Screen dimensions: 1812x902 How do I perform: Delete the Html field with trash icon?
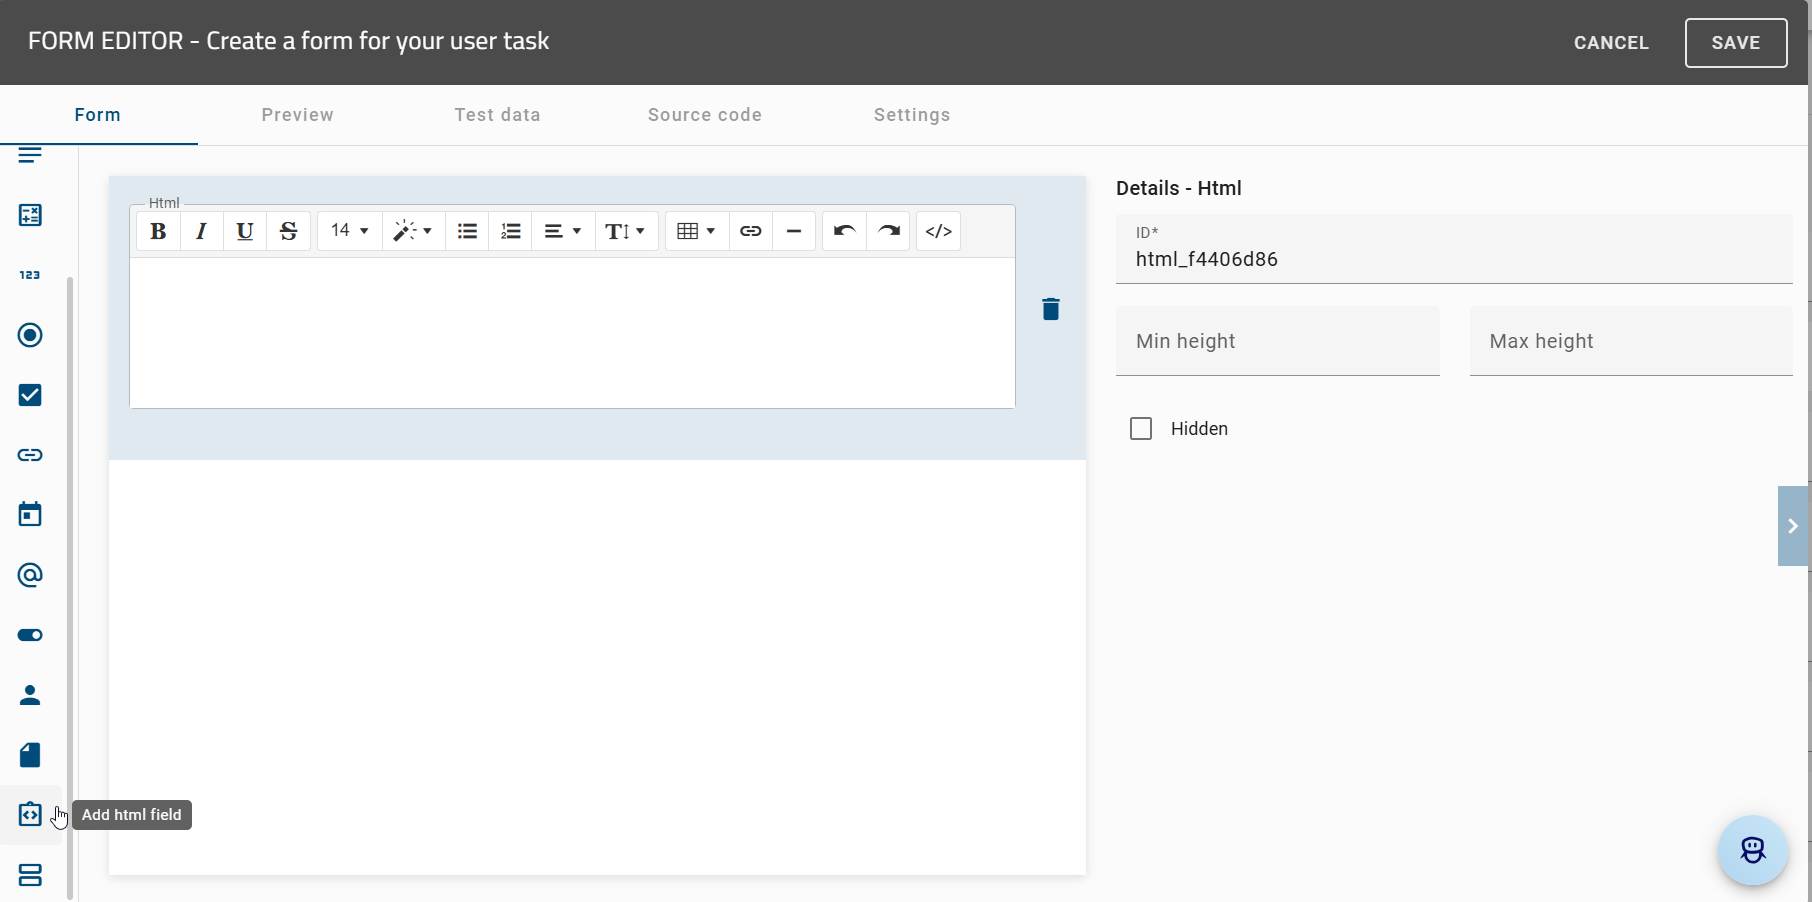click(x=1051, y=309)
